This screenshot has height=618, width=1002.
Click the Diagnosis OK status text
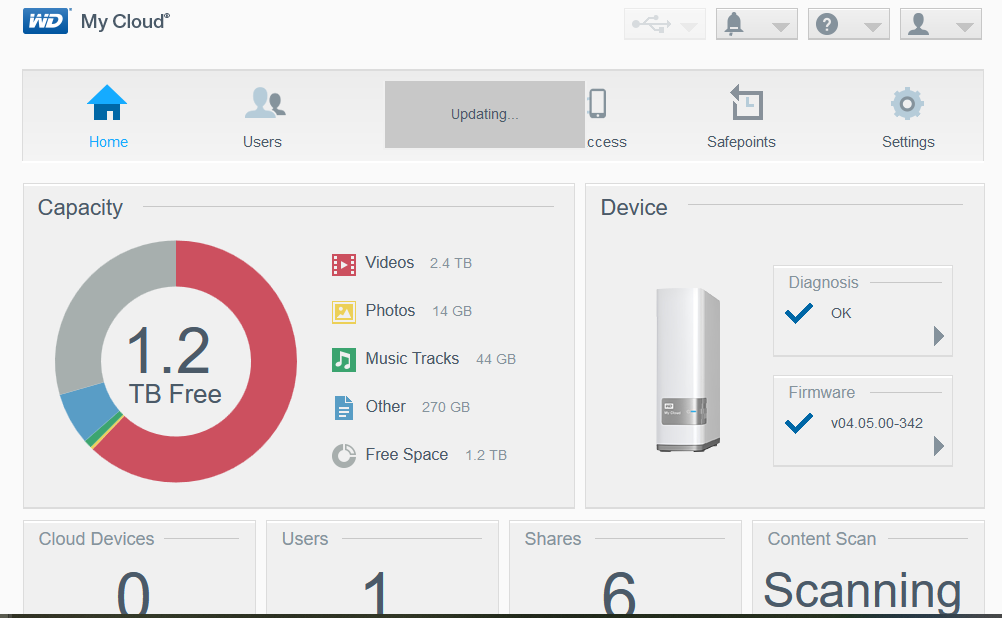click(x=841, y=313)
